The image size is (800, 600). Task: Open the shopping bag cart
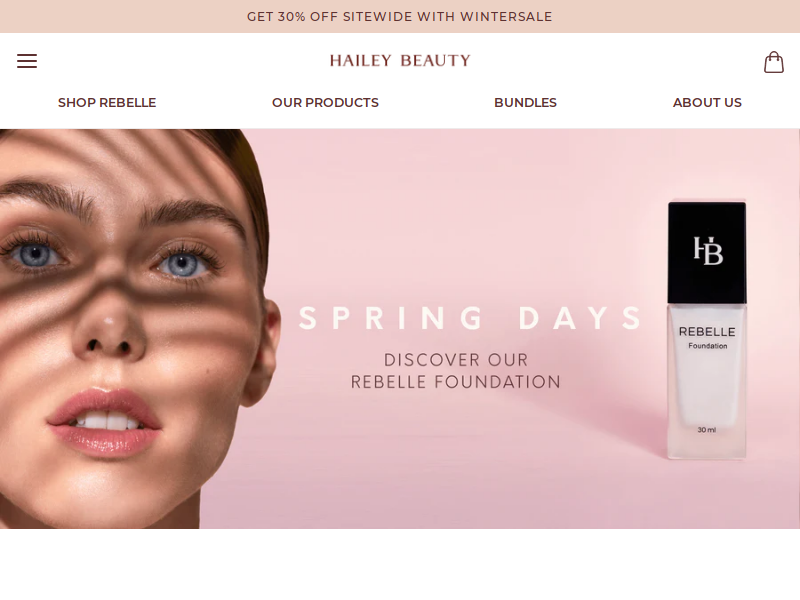click(x=773, y=62)
